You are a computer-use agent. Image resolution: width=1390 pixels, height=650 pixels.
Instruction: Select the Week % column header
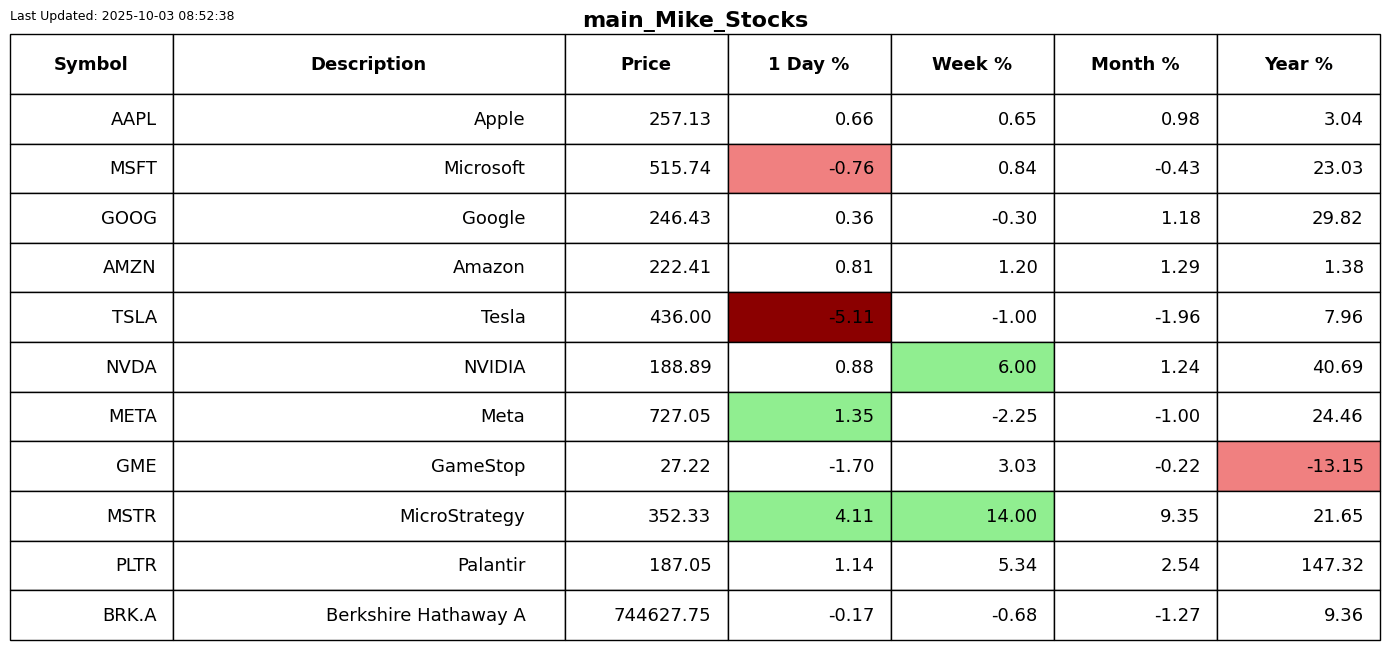pos(972,64)
